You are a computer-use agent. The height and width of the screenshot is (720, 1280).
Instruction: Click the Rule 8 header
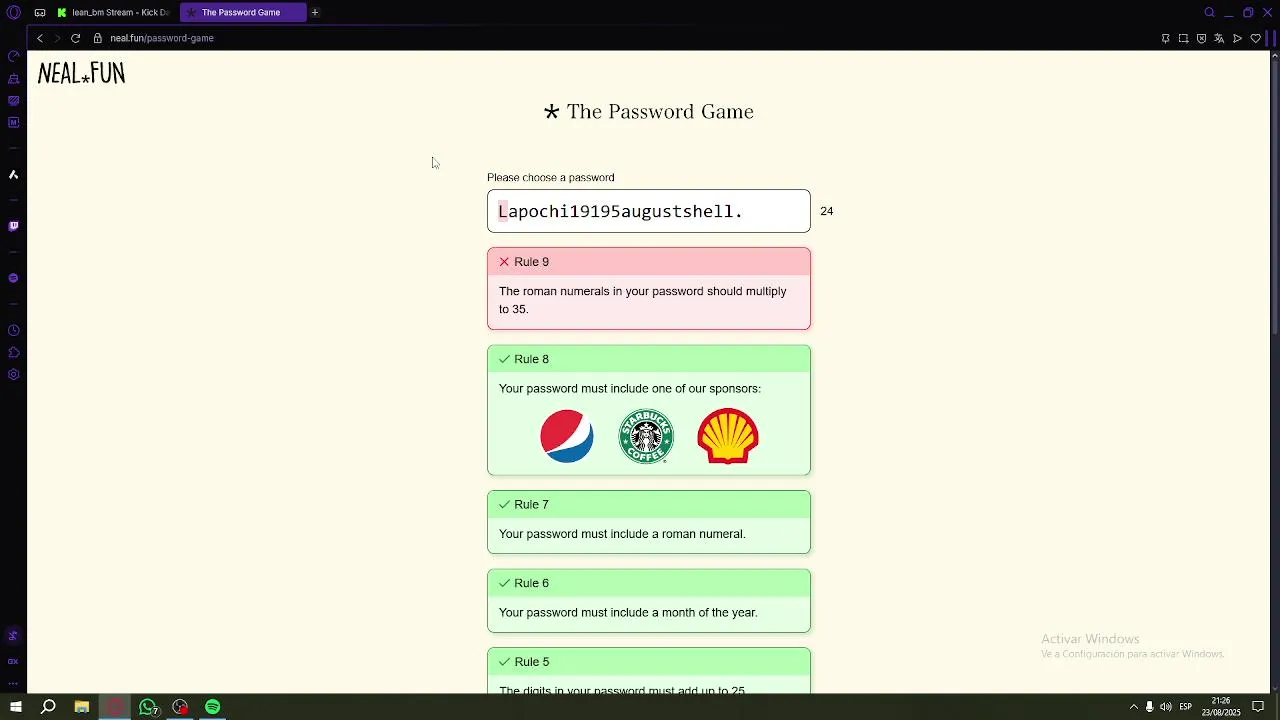coord(649,359)
